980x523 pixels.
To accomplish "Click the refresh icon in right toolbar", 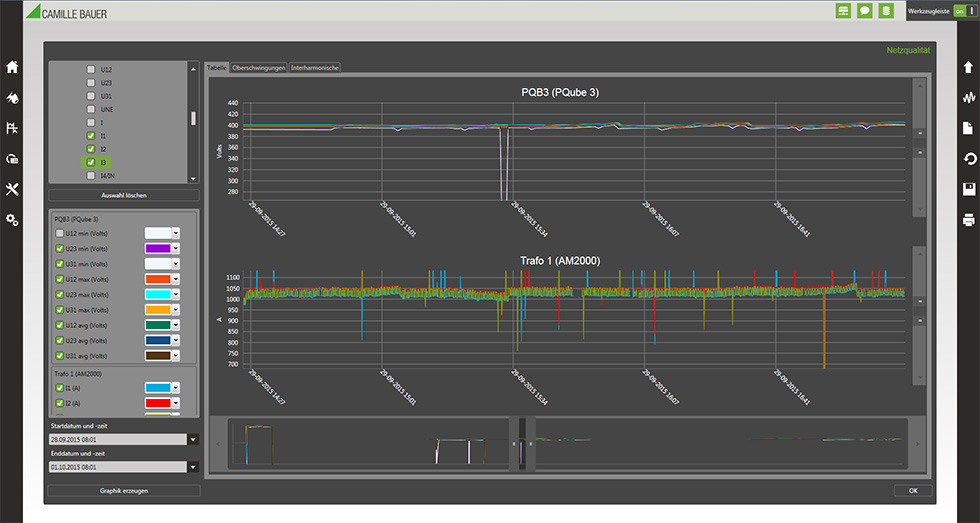I will 968,159.
